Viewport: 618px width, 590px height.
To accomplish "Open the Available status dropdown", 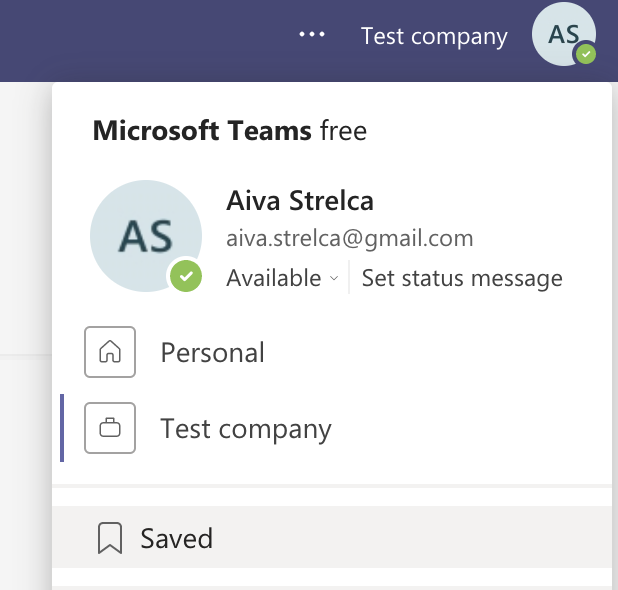I will [274, 278].
